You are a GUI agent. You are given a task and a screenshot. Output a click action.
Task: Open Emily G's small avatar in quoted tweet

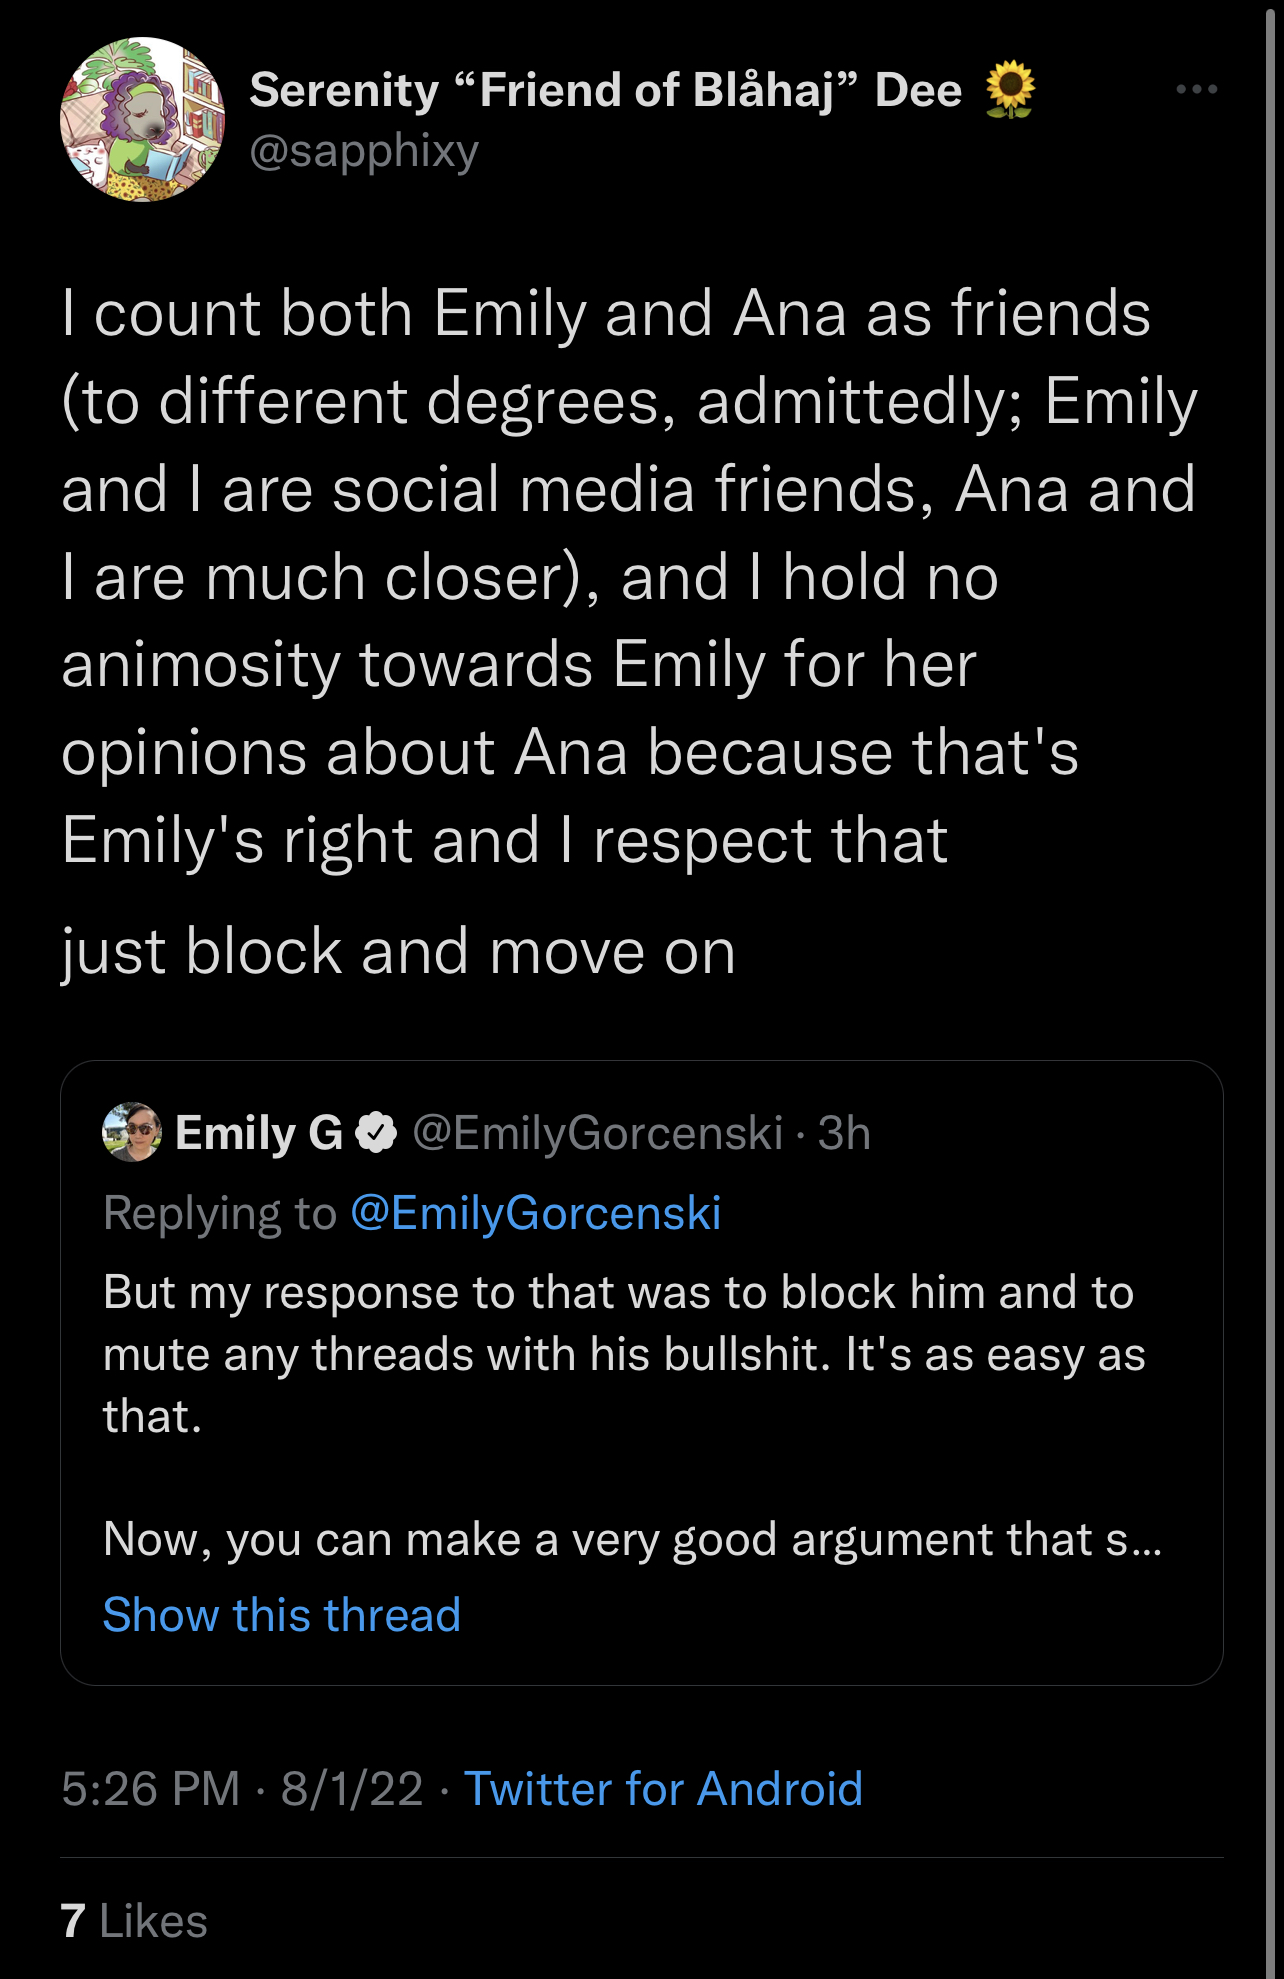[x=132, y=1132]
